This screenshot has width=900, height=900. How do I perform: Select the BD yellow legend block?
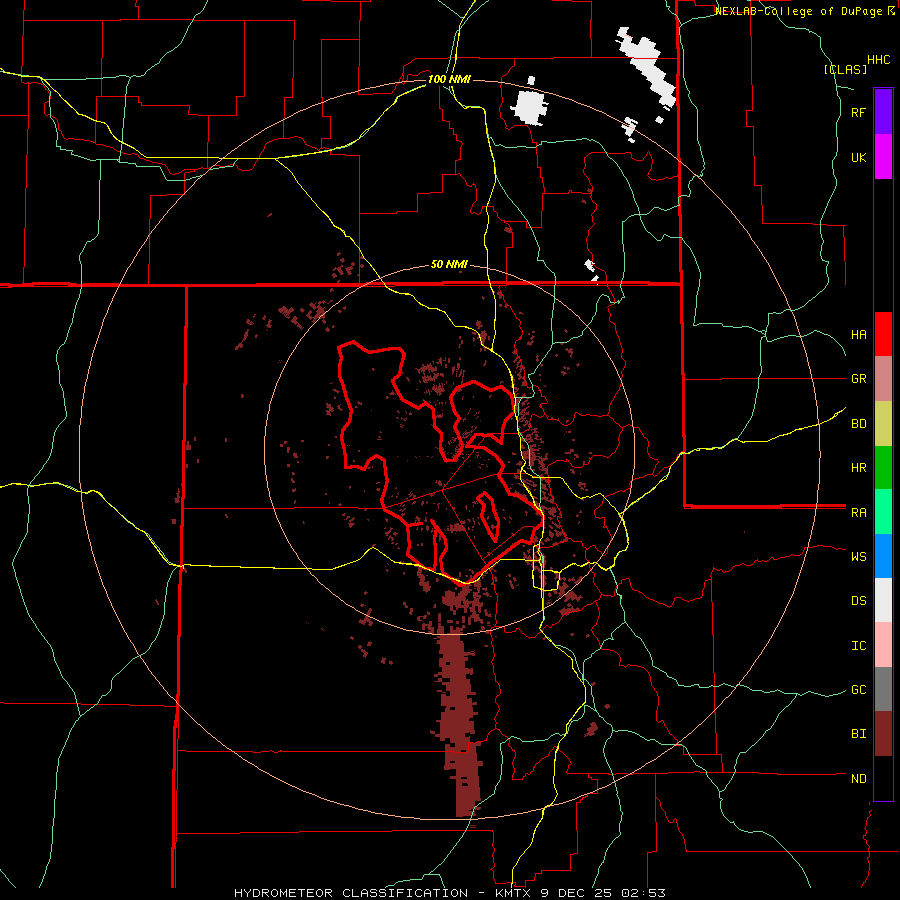click(883, 423)
